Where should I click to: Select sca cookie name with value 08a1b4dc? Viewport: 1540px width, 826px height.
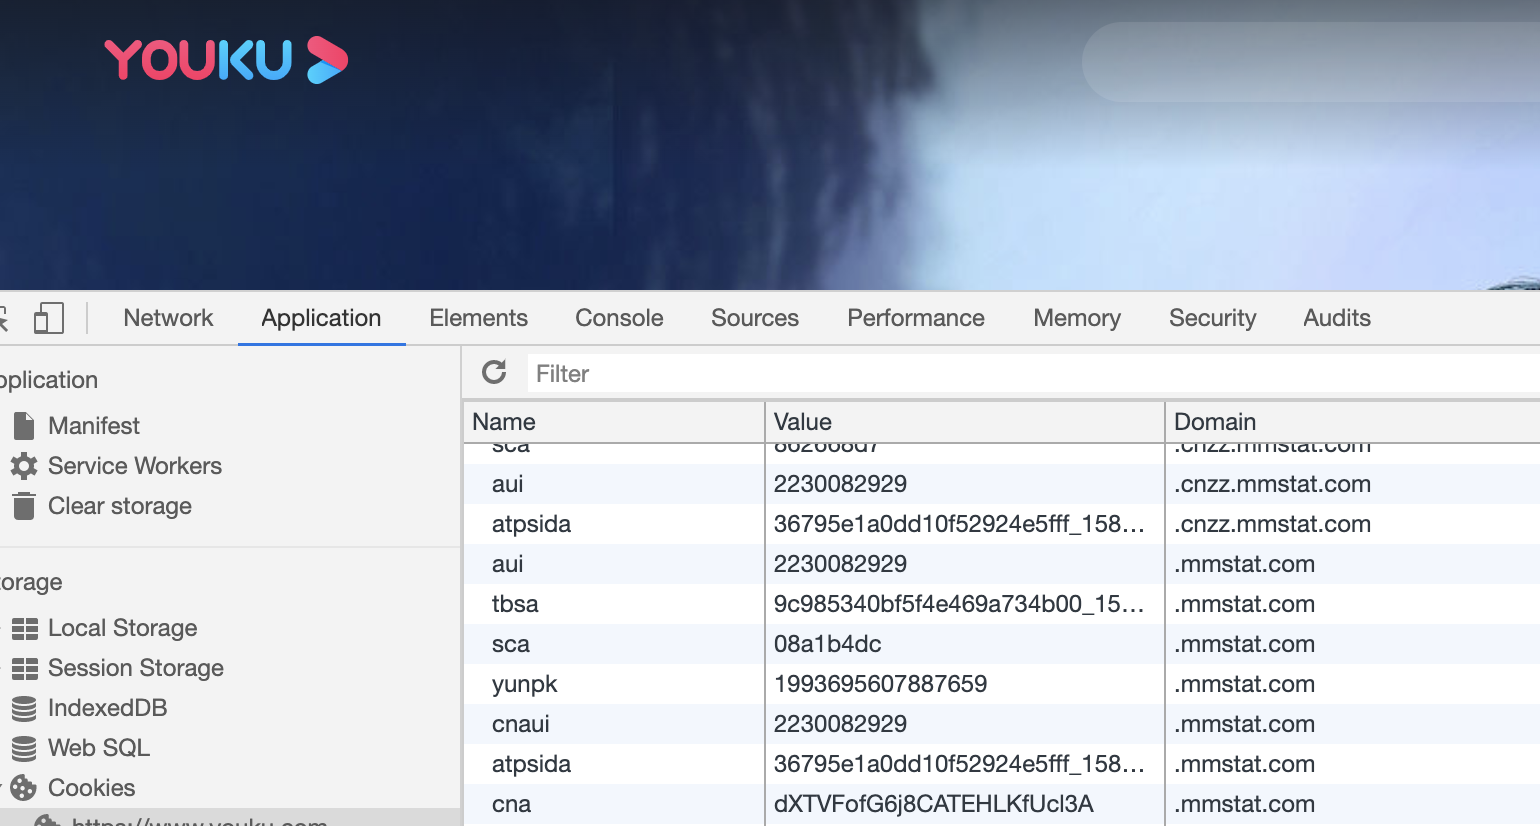(x=510, y=644)
